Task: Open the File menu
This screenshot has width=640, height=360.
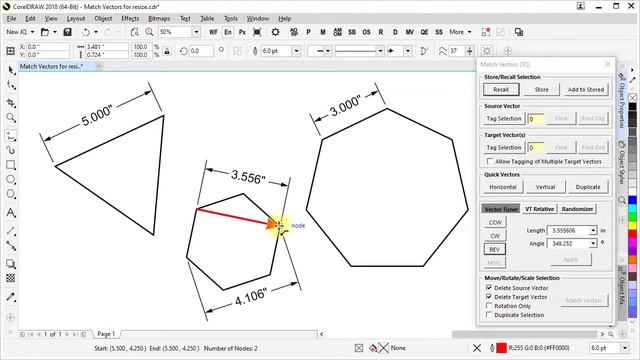Action: pos(11,18)
